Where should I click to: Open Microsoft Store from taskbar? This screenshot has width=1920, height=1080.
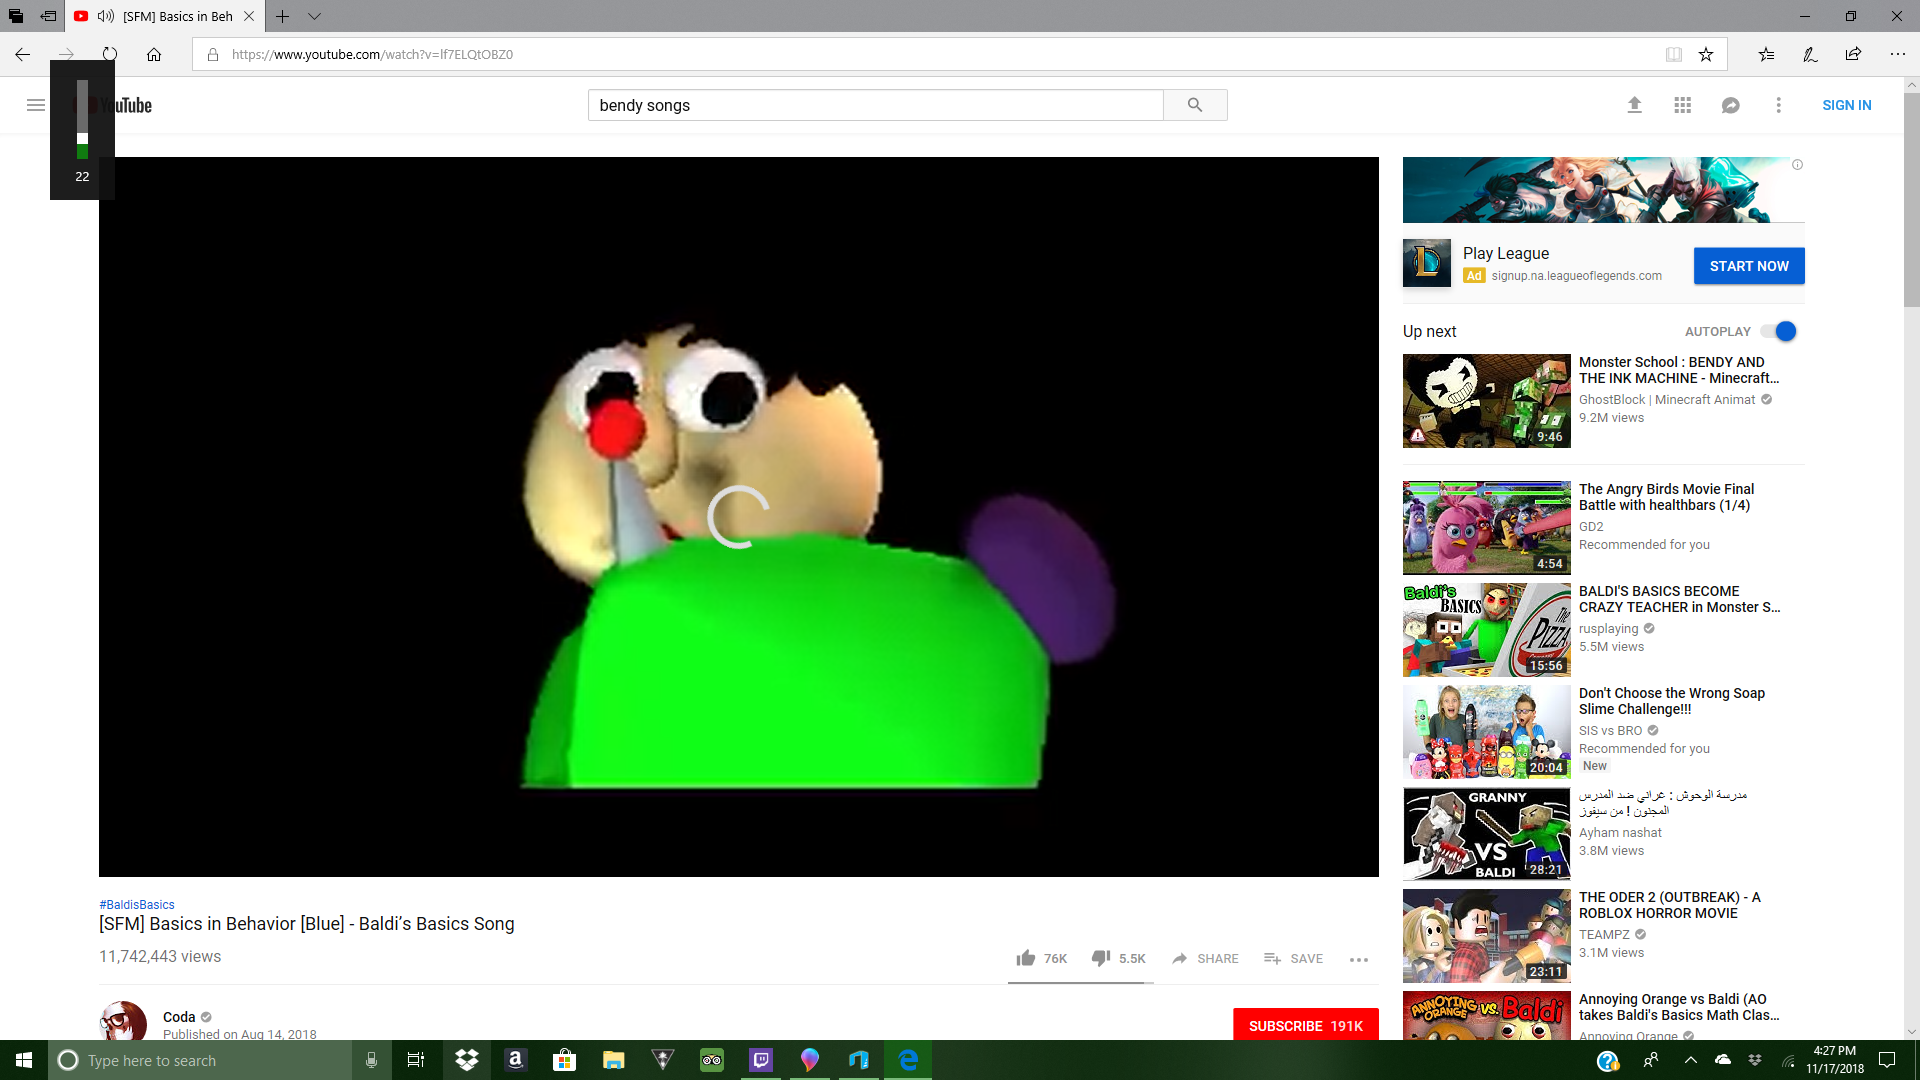point(565,1060)
